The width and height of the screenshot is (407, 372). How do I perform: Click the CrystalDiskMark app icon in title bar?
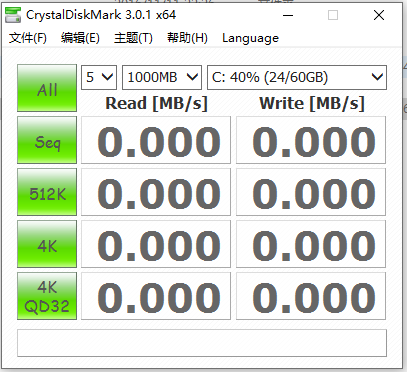pyautogui.click(x=13, y=15)
